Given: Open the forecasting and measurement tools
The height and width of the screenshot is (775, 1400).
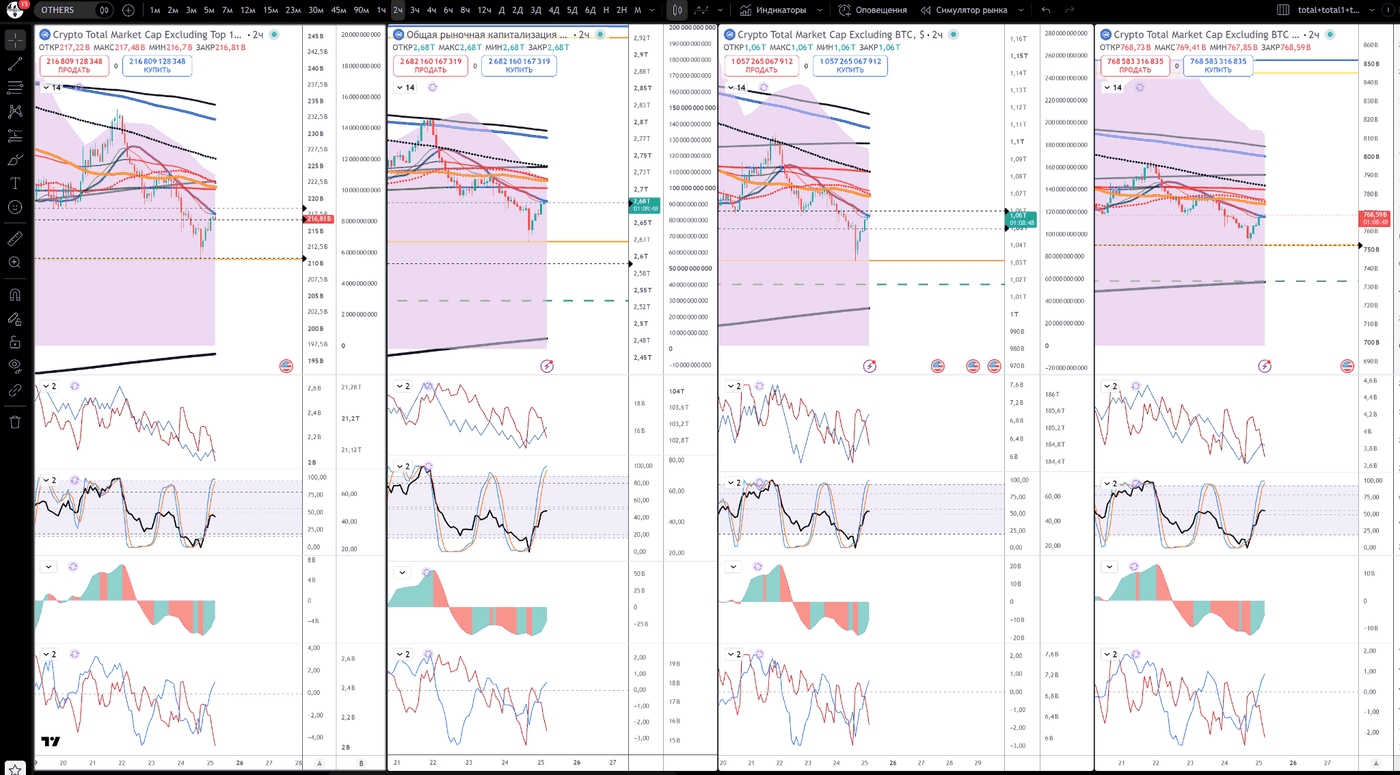Looking at the screenshot, I should (x=15, y=135).
